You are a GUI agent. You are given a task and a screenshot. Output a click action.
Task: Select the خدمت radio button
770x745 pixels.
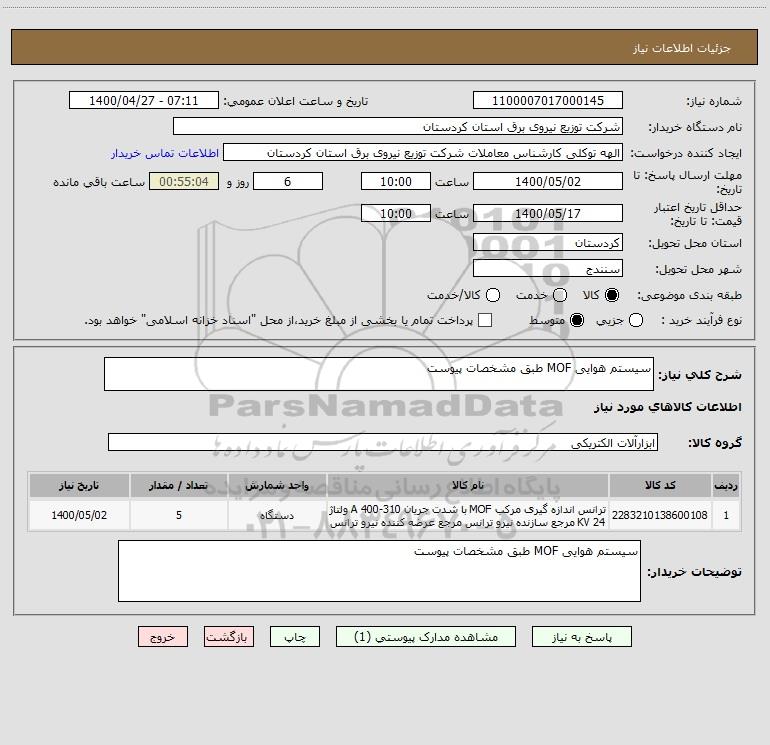click(x=560, y=295)
